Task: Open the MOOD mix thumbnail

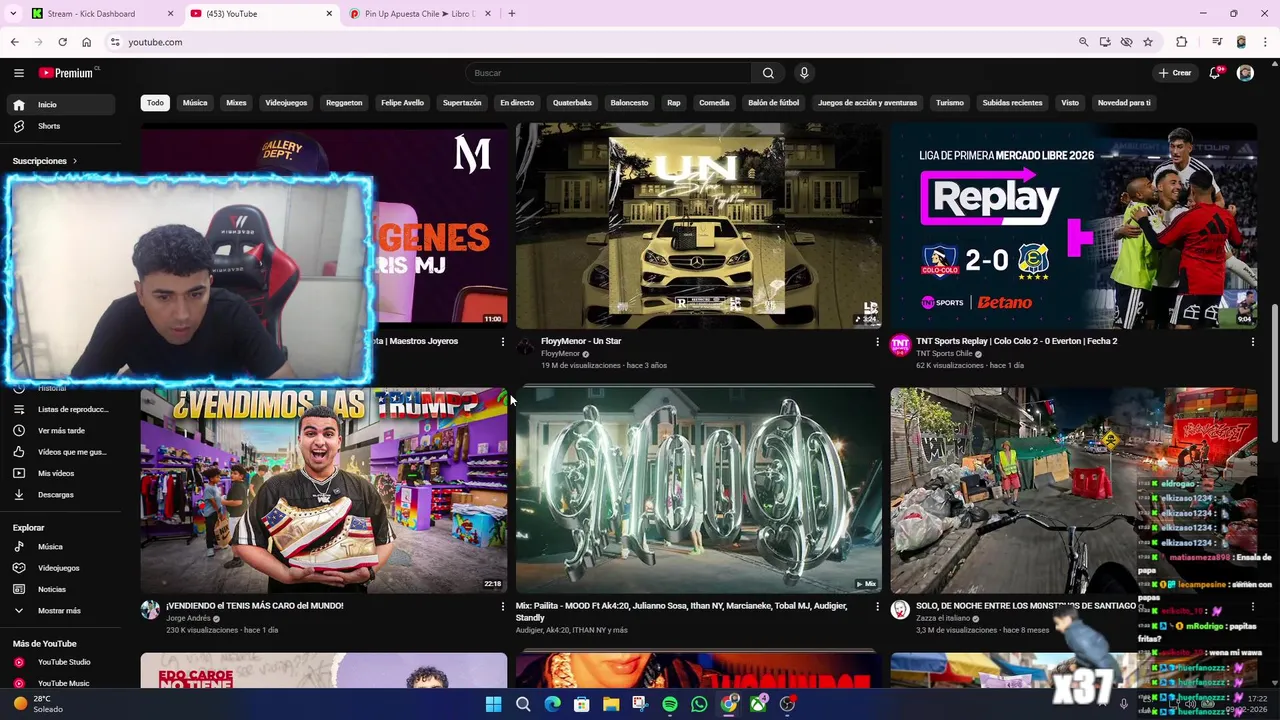Action: click(x=698, y=490)
